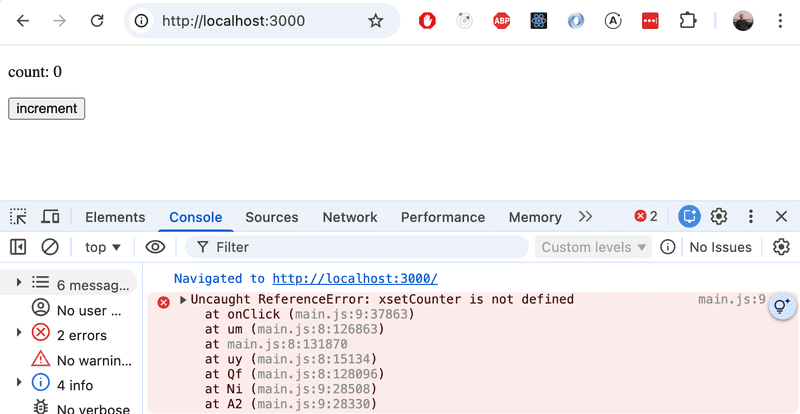Open main.js:8:126863 stack link
The width and height of the screenshot is (800, 414).
coord(317,329)
